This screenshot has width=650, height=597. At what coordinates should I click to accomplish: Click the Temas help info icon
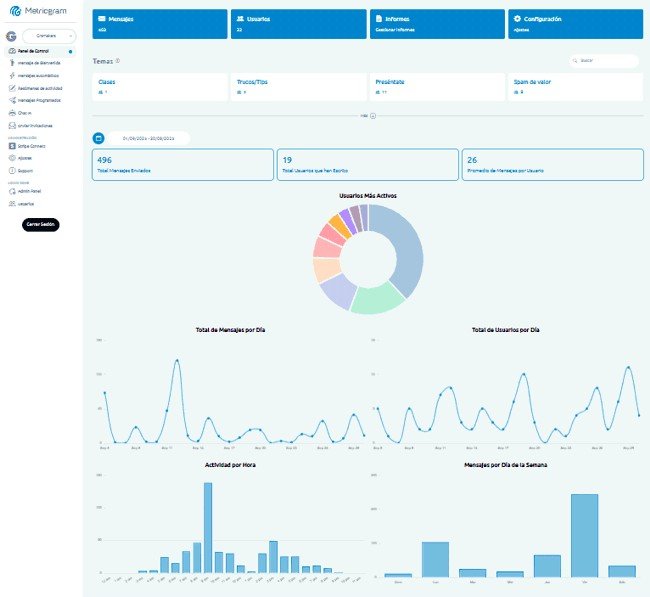coord(118,61)
